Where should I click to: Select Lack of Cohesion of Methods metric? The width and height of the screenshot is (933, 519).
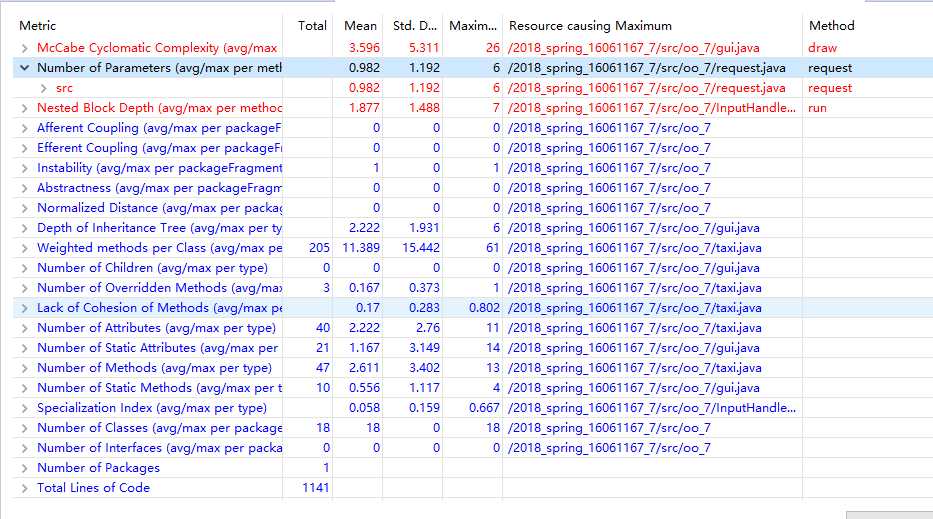[x=159, y=308]
